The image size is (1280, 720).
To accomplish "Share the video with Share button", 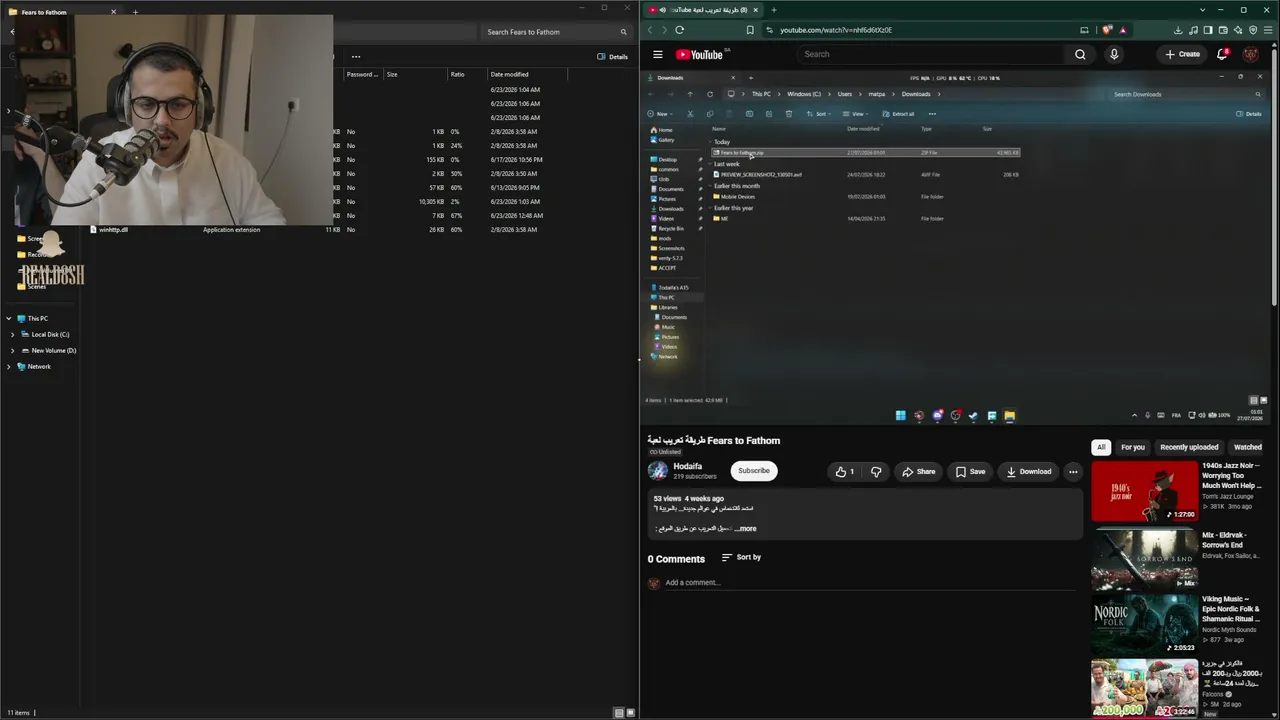I will coord(919,472).
